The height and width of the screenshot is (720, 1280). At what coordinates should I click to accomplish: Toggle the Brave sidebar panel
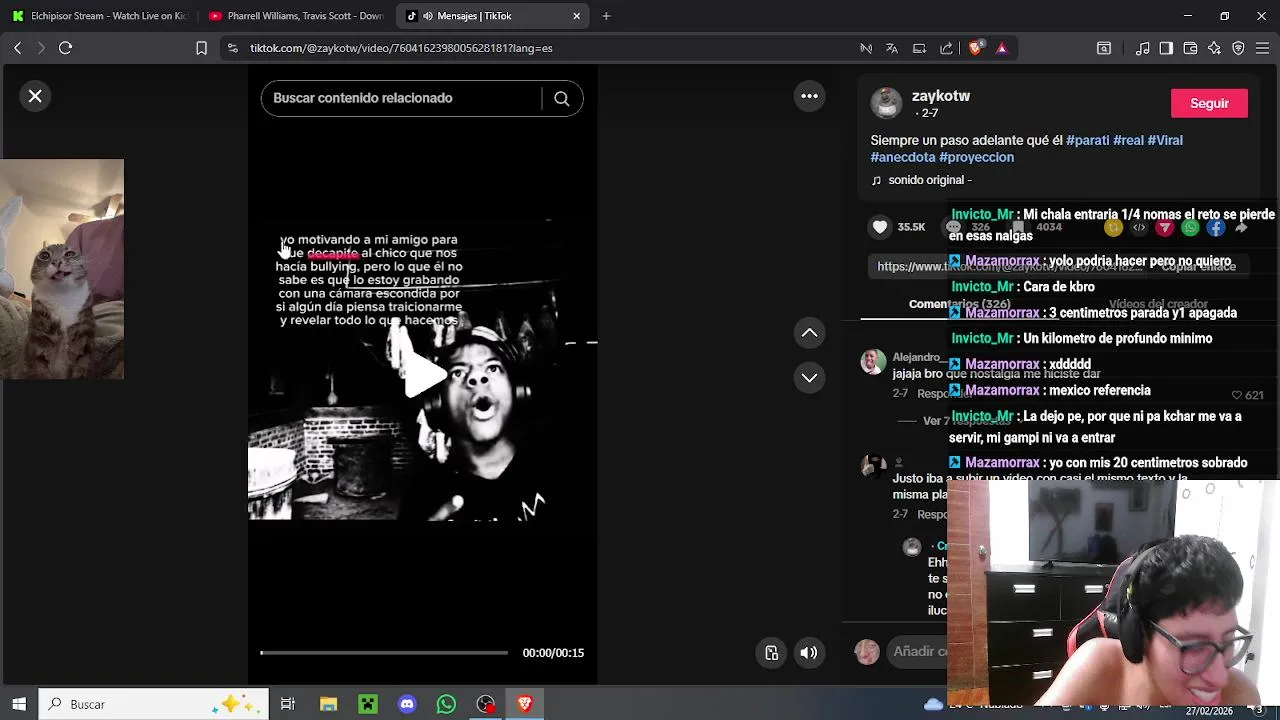tap(1166, 48)
